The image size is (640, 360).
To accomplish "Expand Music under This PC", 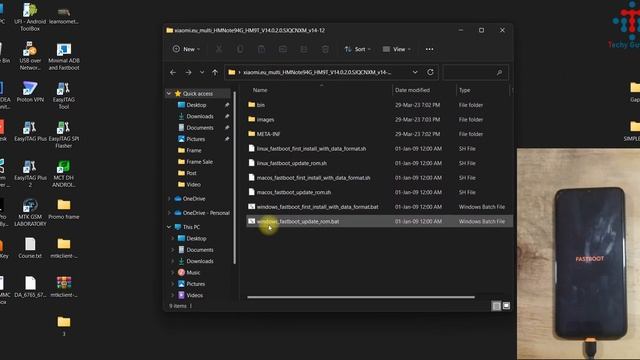I will pyautogui.click(x=173, y=272).
